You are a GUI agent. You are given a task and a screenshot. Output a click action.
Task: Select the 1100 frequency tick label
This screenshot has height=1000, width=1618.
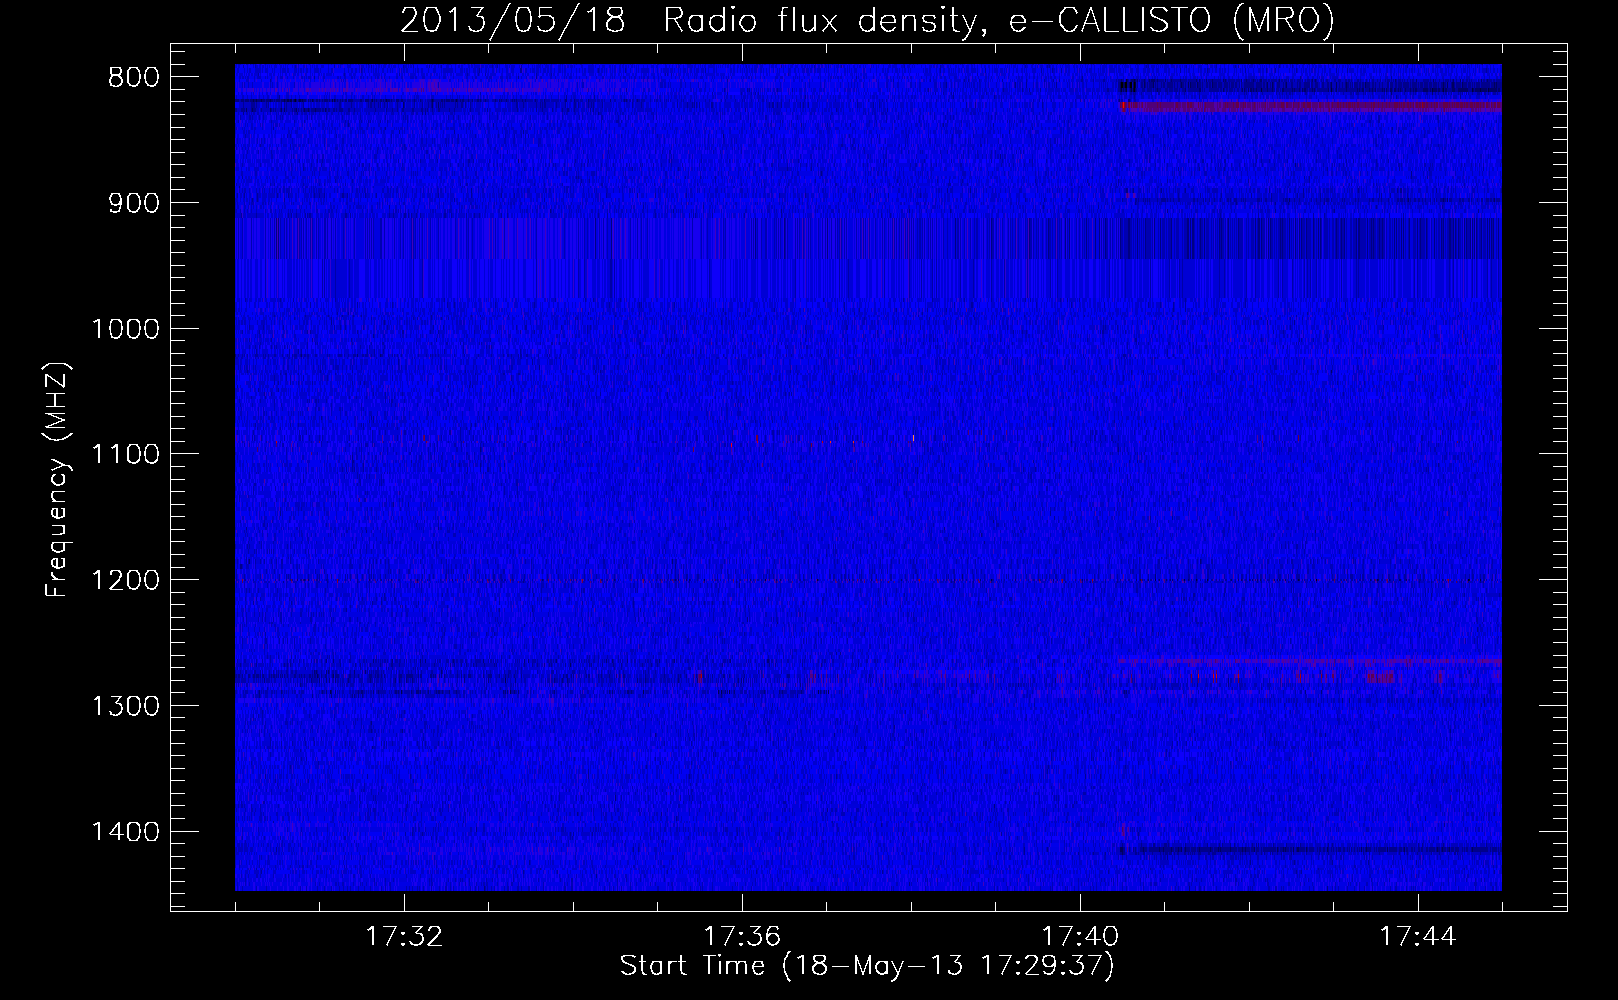(x=125, y=454)
